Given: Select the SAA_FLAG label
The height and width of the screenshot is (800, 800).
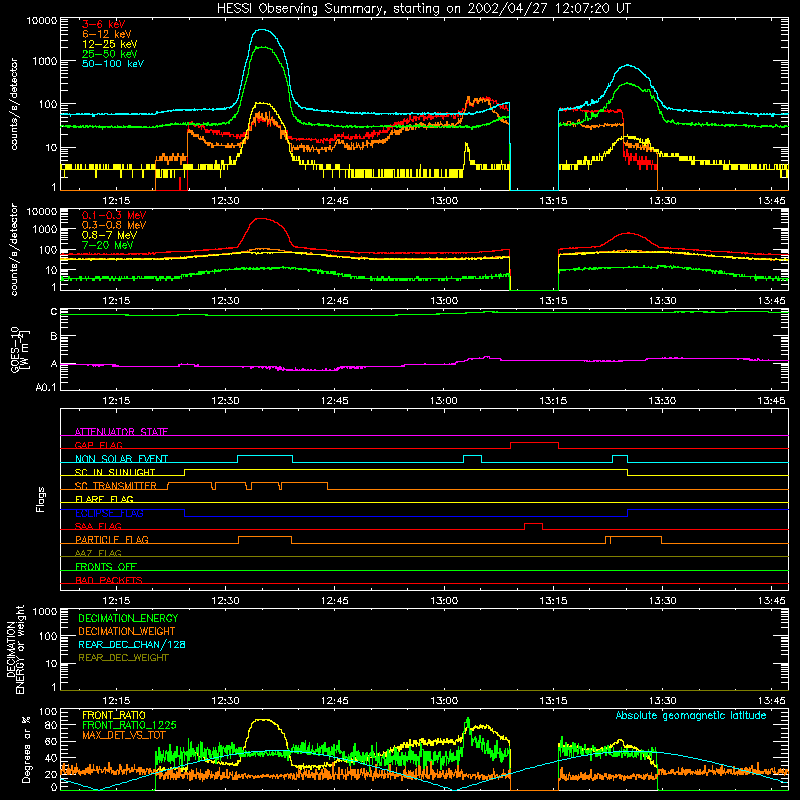Looking at the screenshot, I should pos(98,527).
